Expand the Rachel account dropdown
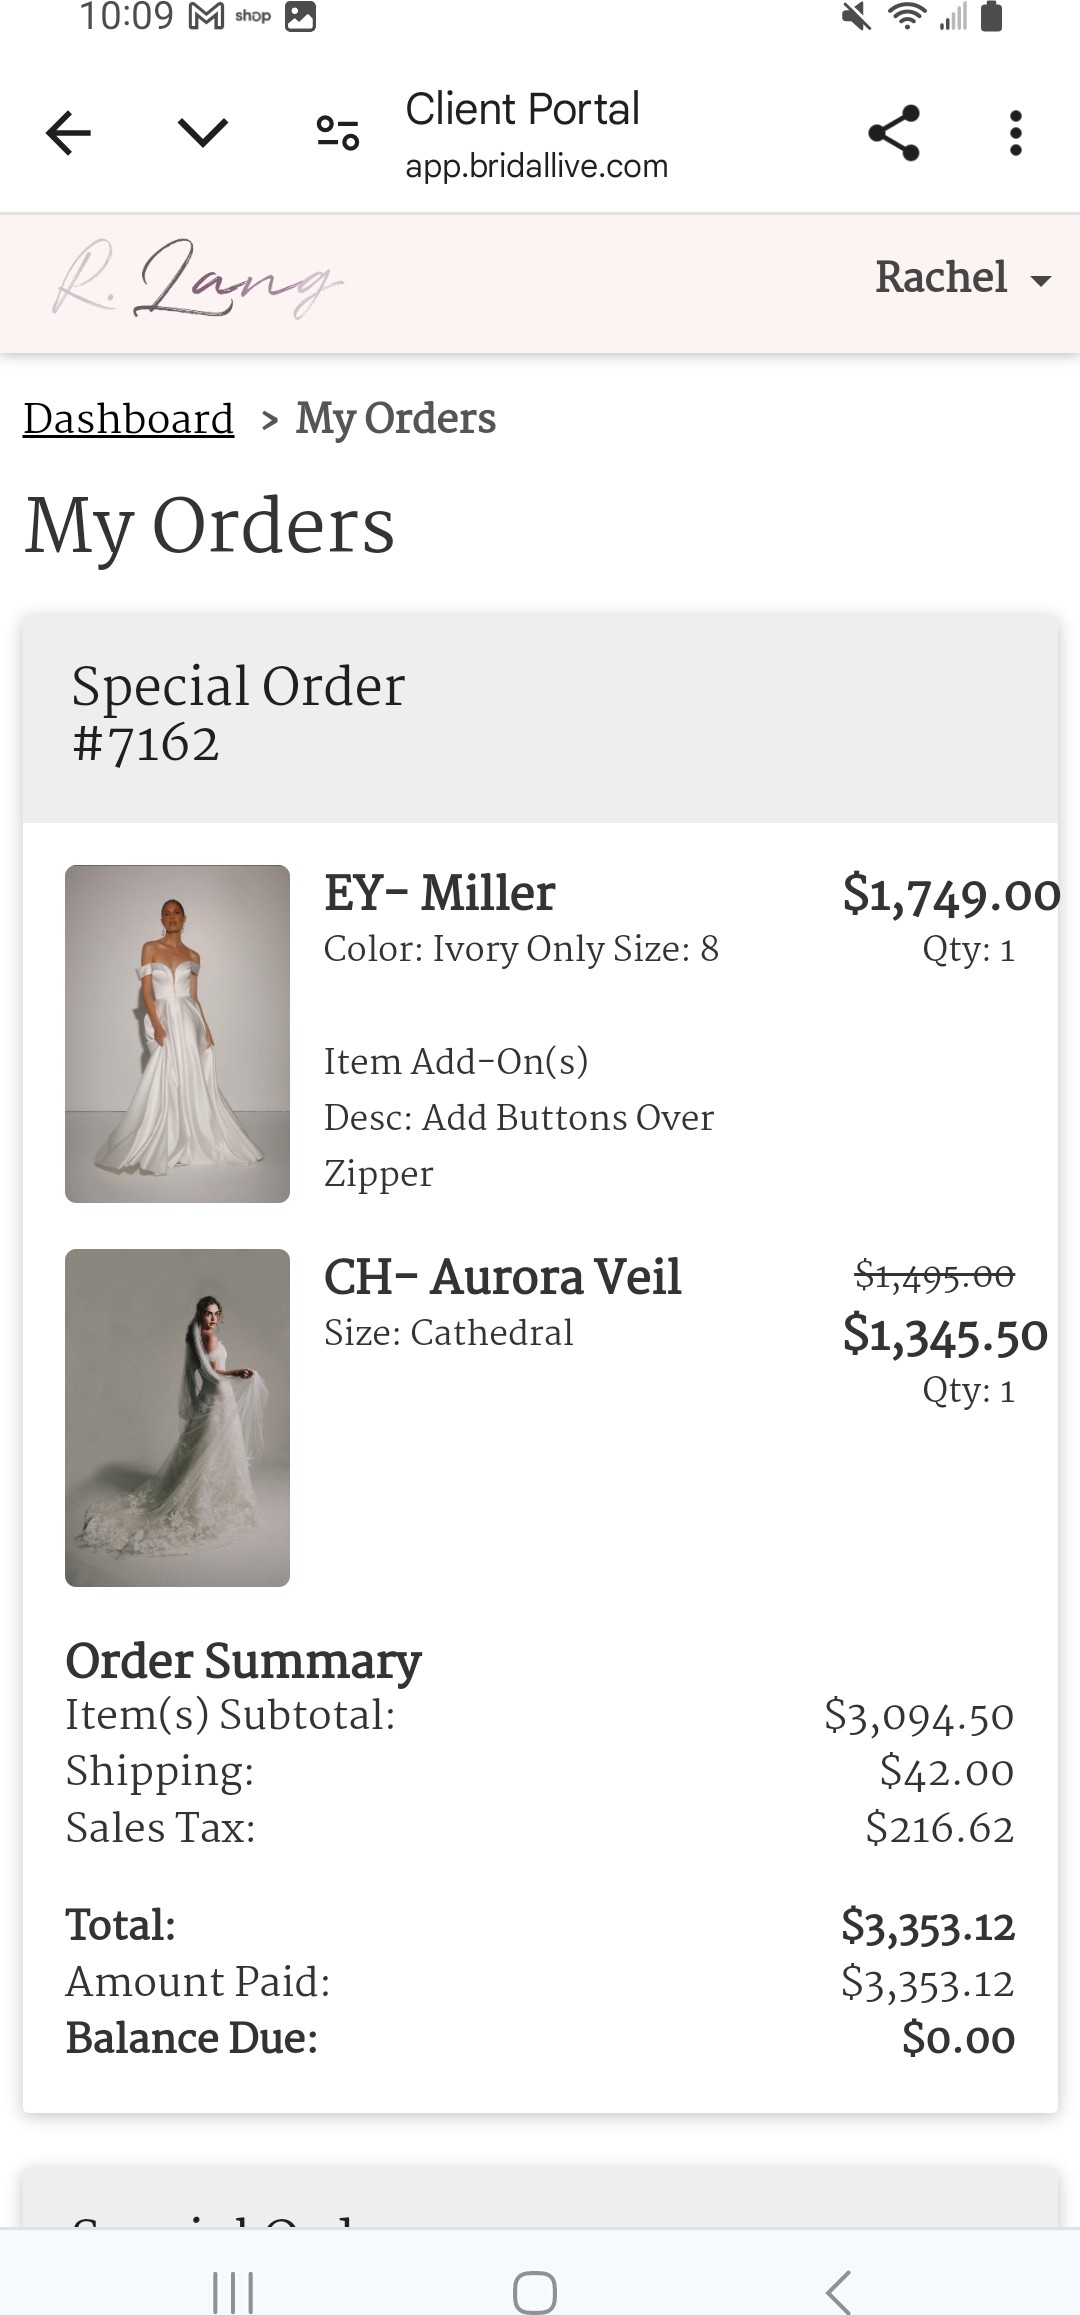Viewport: 1080px width, 2315px height. [x=963, y=278]
